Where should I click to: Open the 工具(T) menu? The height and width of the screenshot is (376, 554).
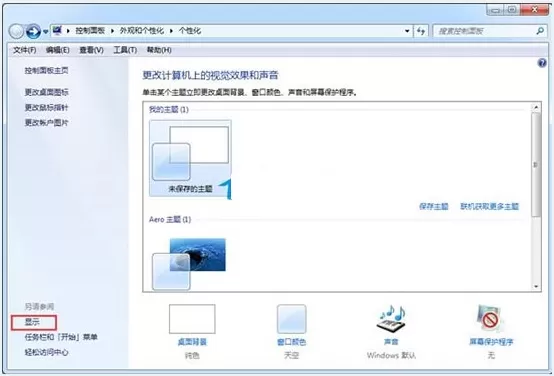pos(125,50)
